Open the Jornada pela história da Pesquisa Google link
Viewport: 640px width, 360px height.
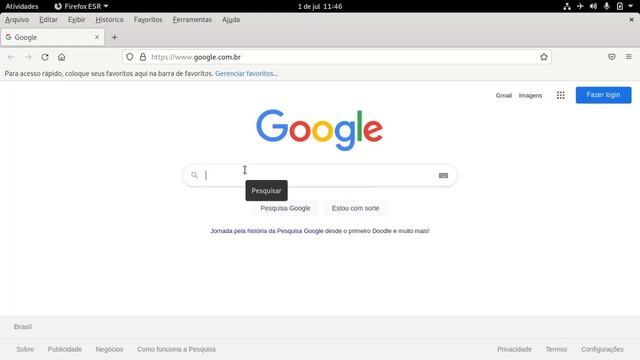click(x=267, y=231)
